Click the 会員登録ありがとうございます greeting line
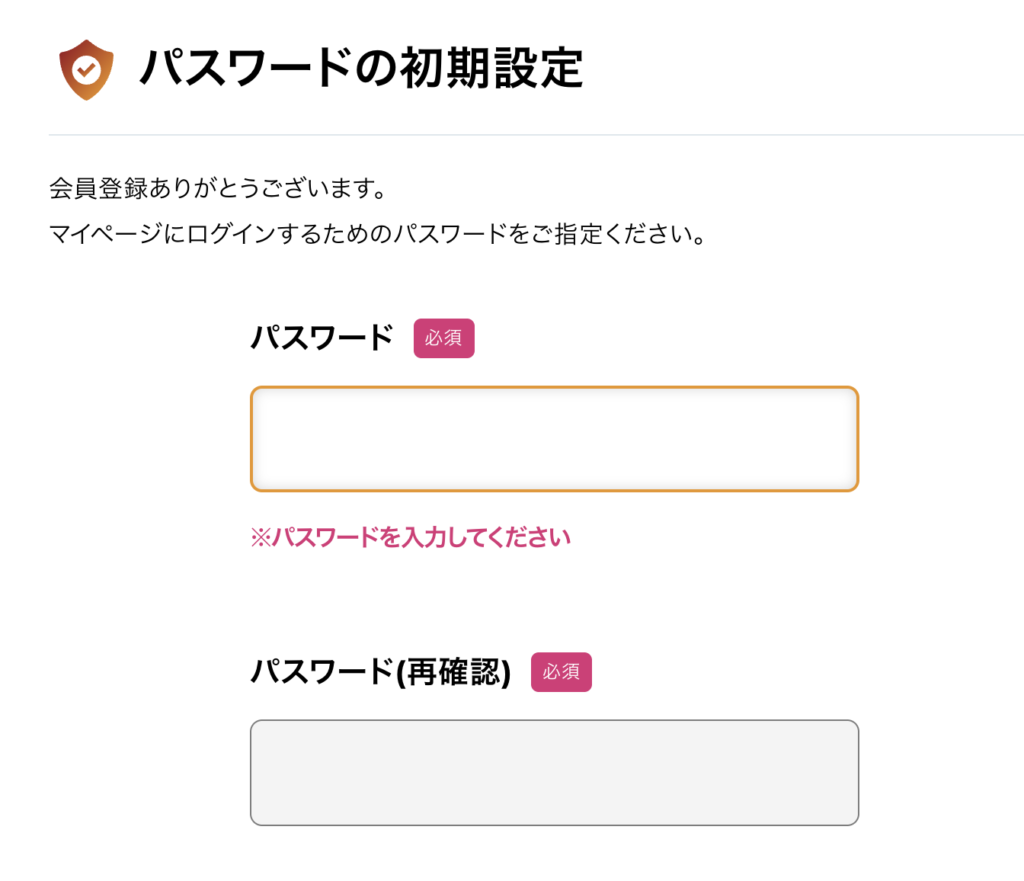Image resolution: width=1024 pixels, height=881 pixels. tap(217, 188)
